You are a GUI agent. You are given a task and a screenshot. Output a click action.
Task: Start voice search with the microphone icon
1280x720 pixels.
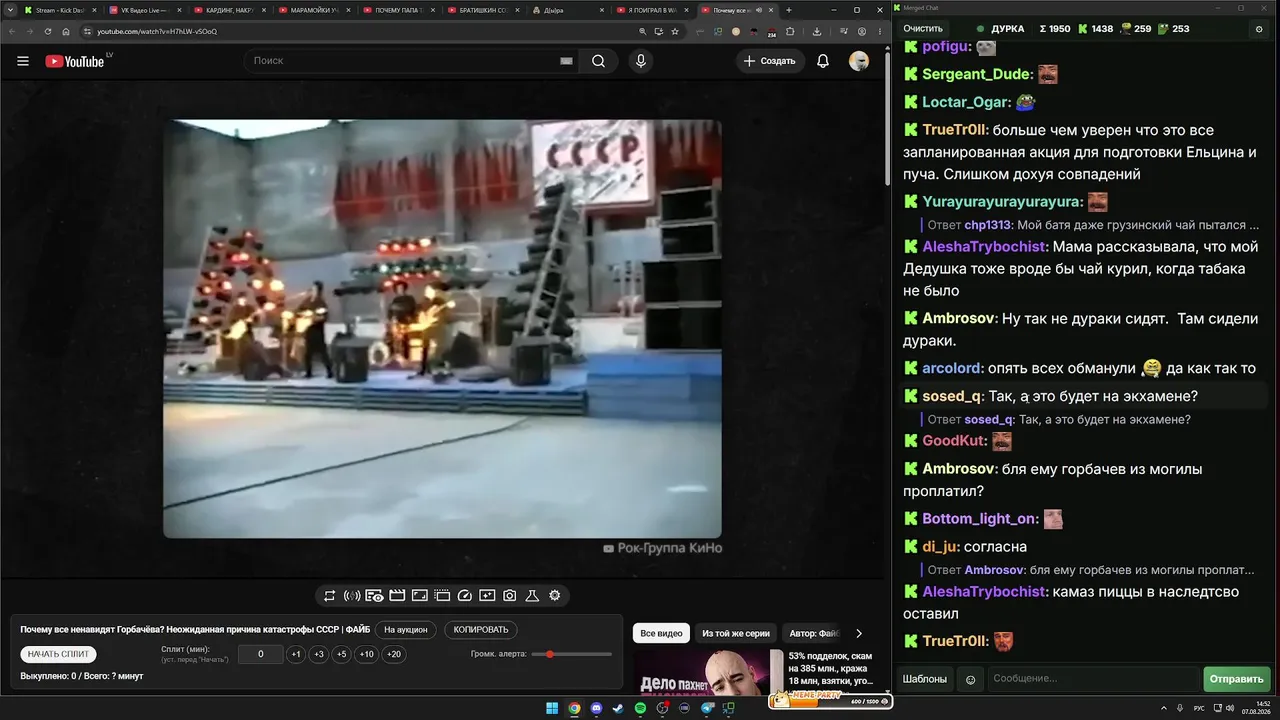coord(641,61)
